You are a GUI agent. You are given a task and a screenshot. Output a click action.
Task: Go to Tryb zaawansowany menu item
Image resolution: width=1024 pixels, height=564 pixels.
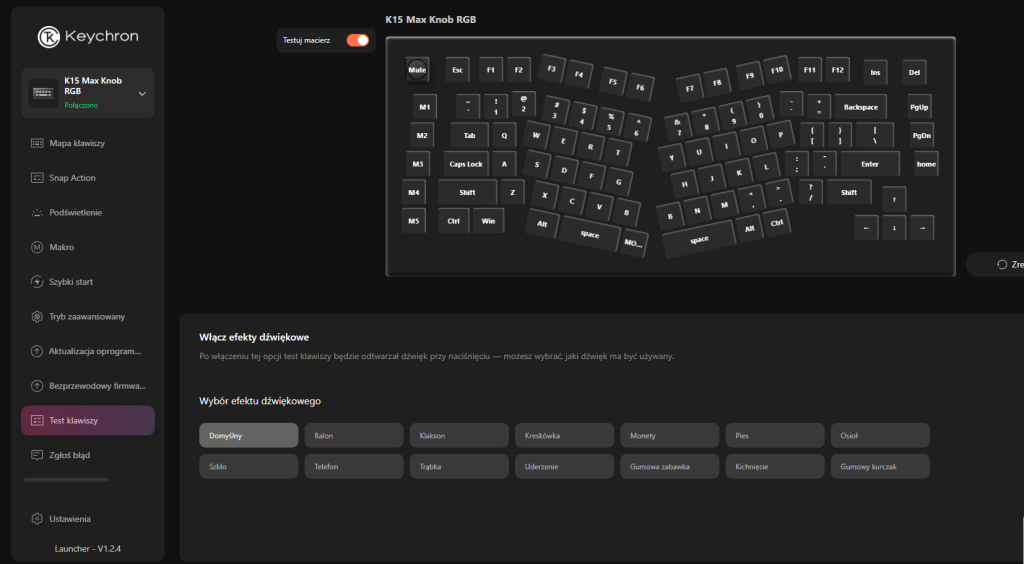point(88,316)
